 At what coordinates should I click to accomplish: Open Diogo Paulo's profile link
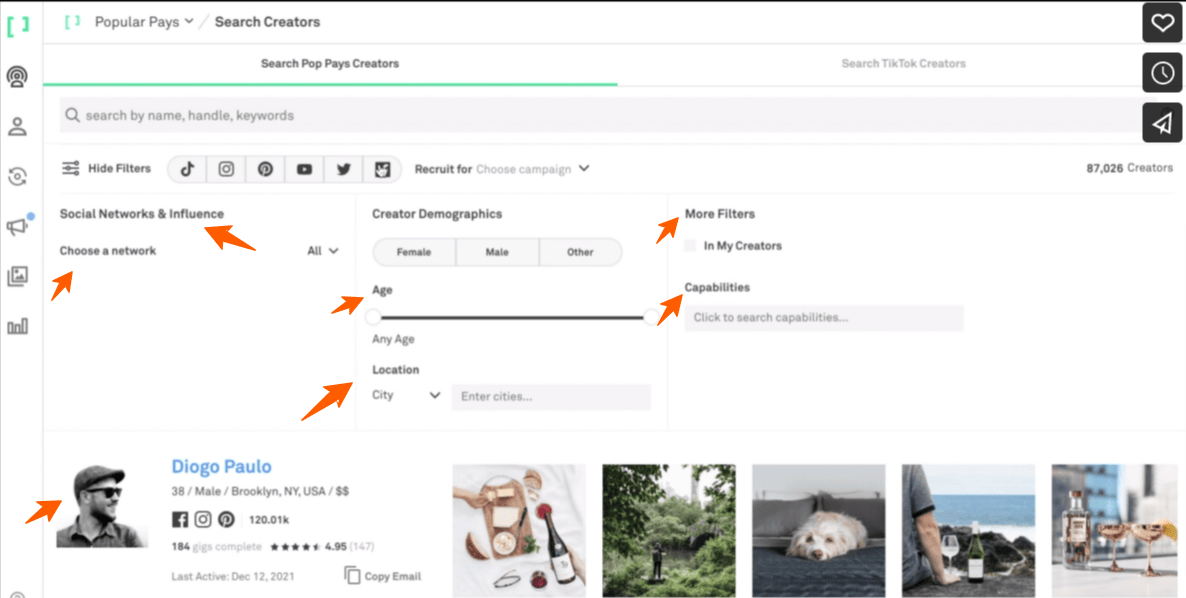point(222,466)
